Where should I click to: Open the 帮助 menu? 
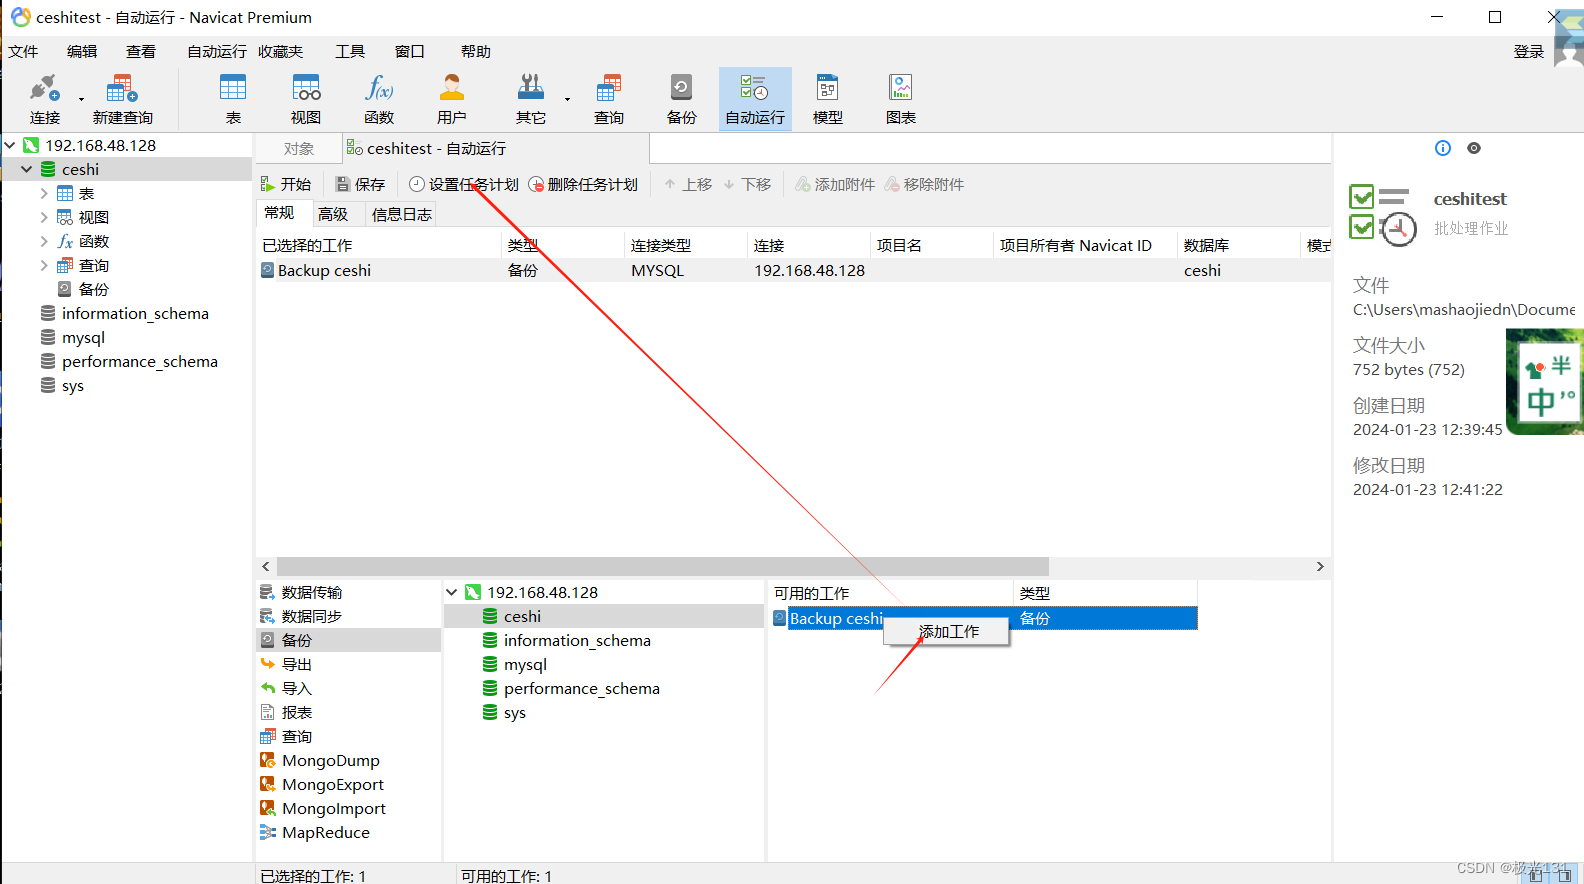(x=476, y=51)
